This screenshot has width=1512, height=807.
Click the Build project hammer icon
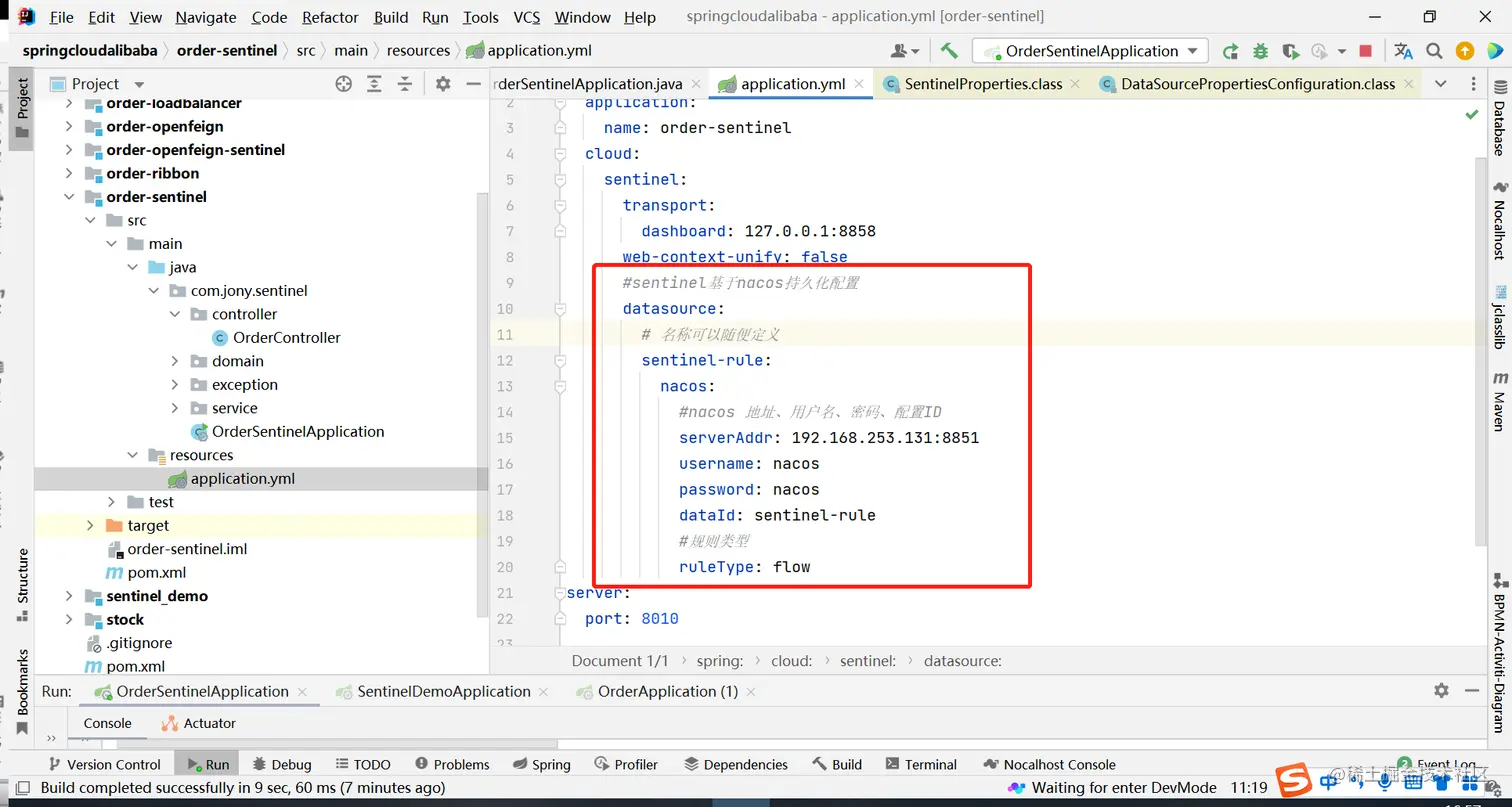949,51
